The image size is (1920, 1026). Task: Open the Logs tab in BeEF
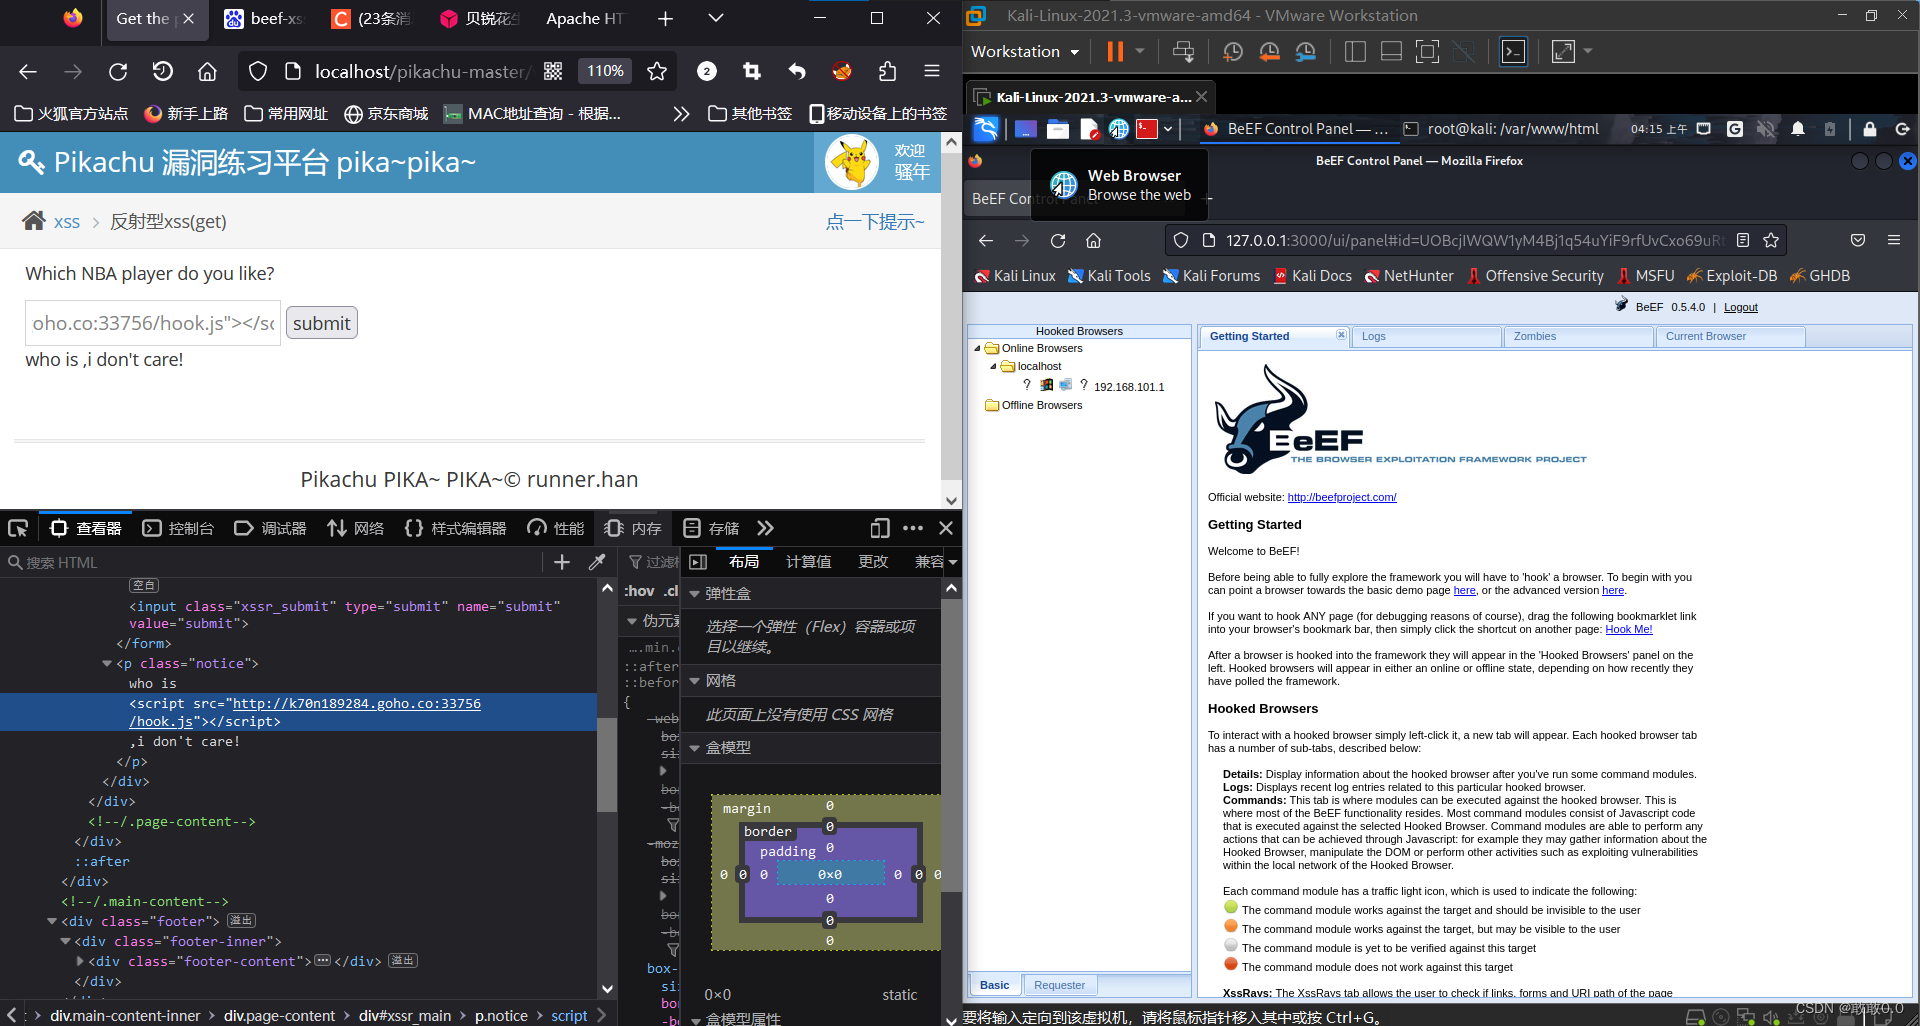[x=1426, y=336]
